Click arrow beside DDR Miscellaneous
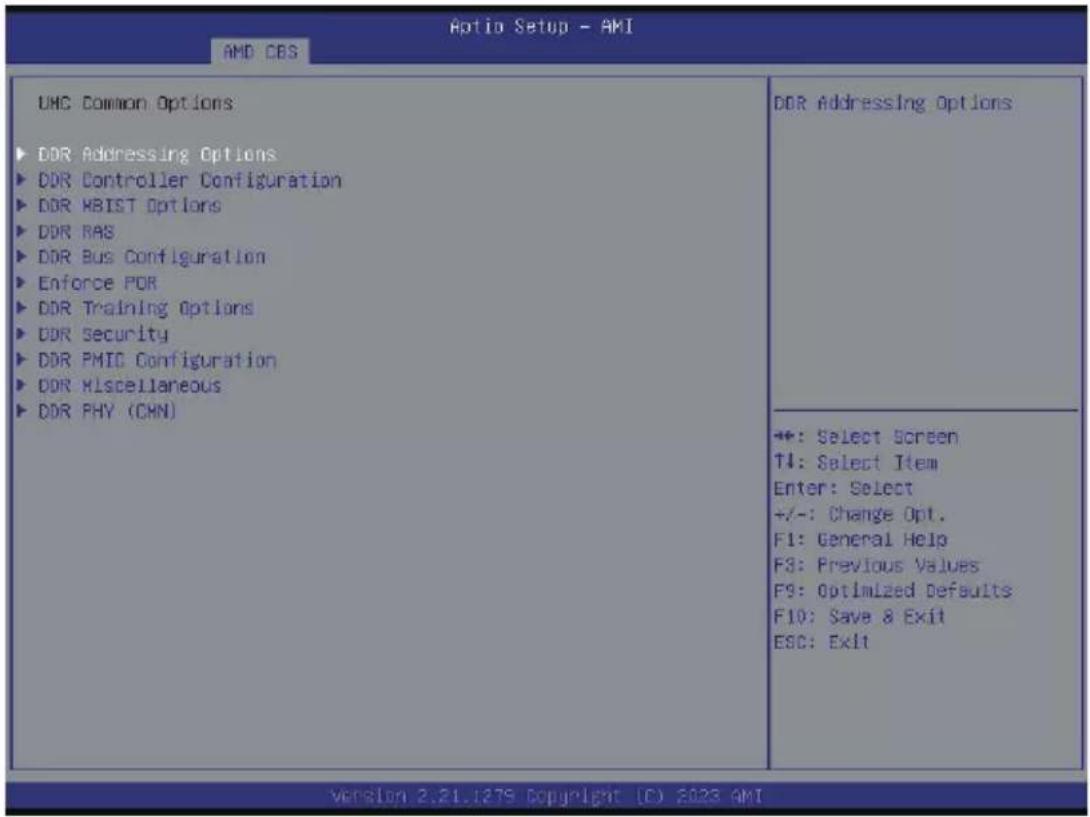This screenshot has height=817, width=1090. click(x=22, y=386)
